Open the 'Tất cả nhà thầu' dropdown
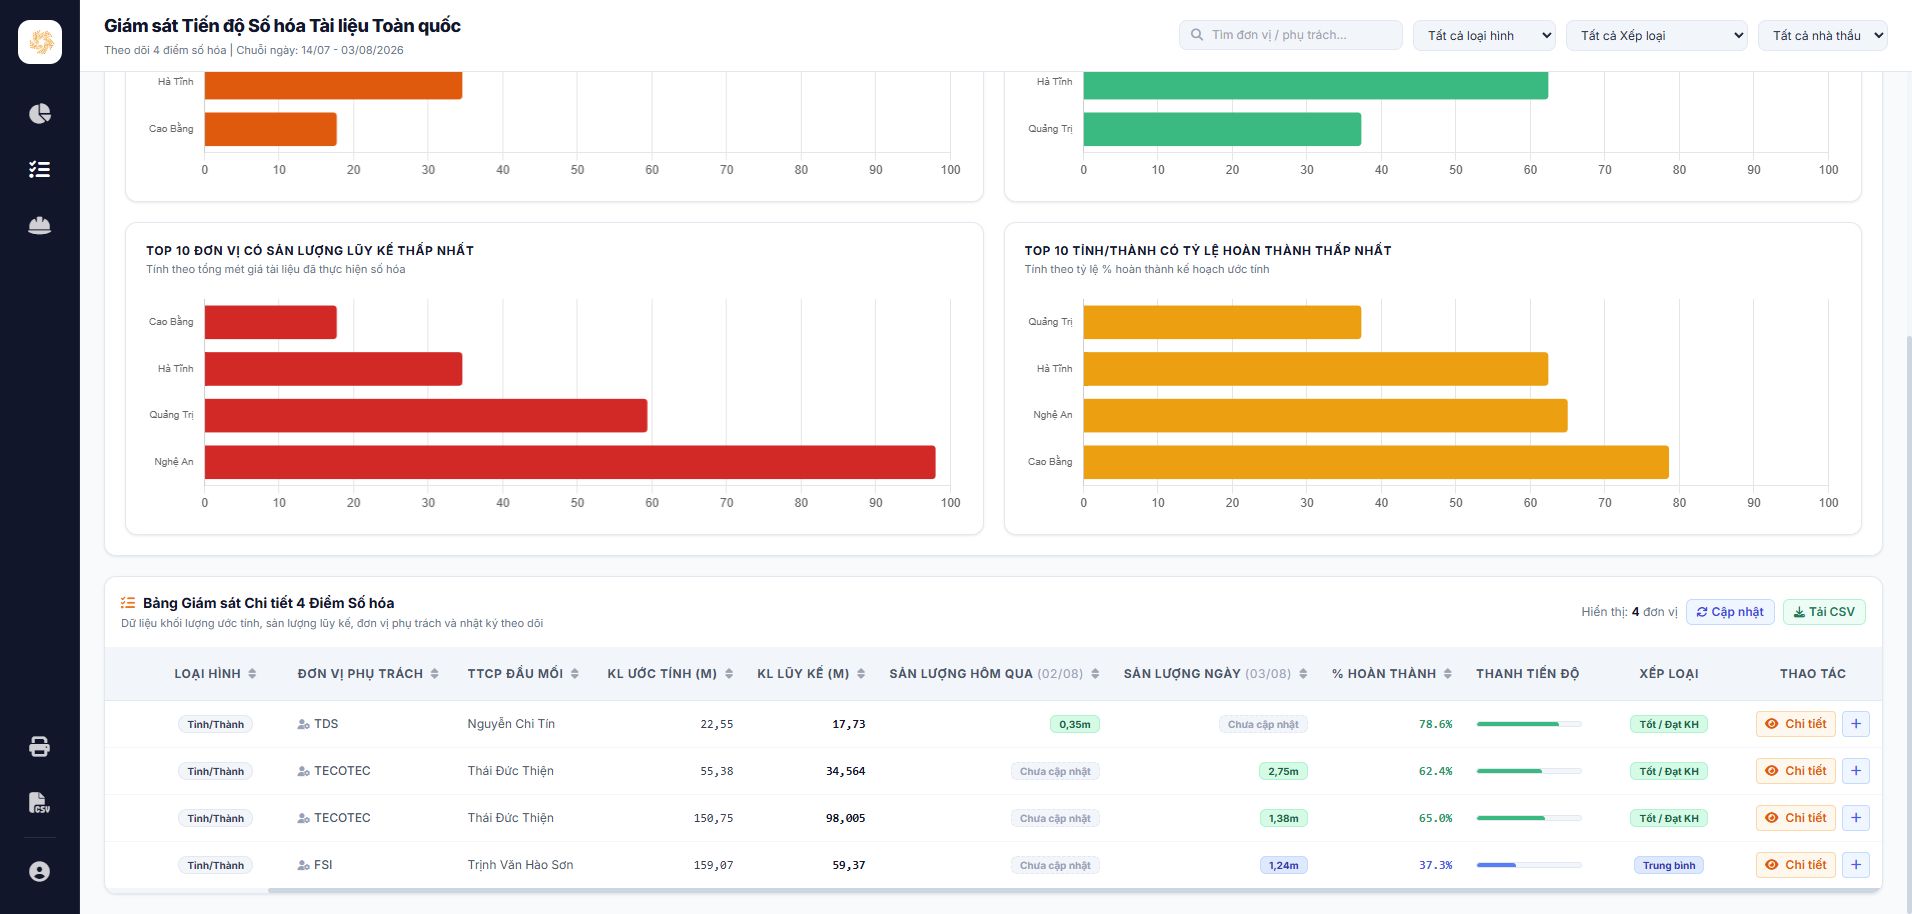This screenshot has width=1912, height=914. tap(1823, 35)
